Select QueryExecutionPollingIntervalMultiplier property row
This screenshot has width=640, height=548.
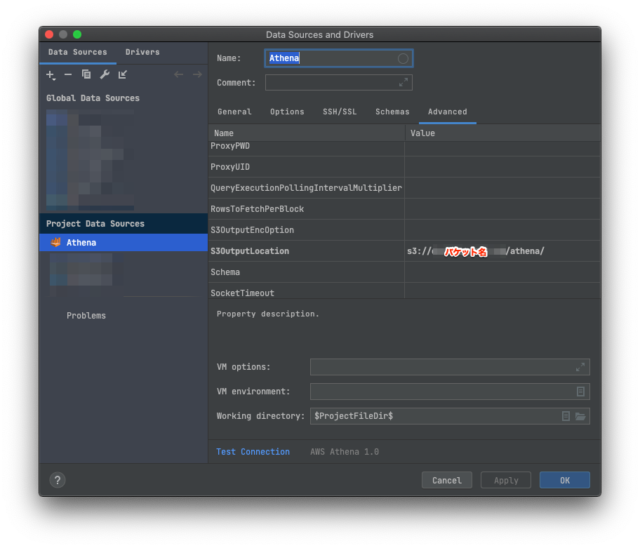pos(404,188)
